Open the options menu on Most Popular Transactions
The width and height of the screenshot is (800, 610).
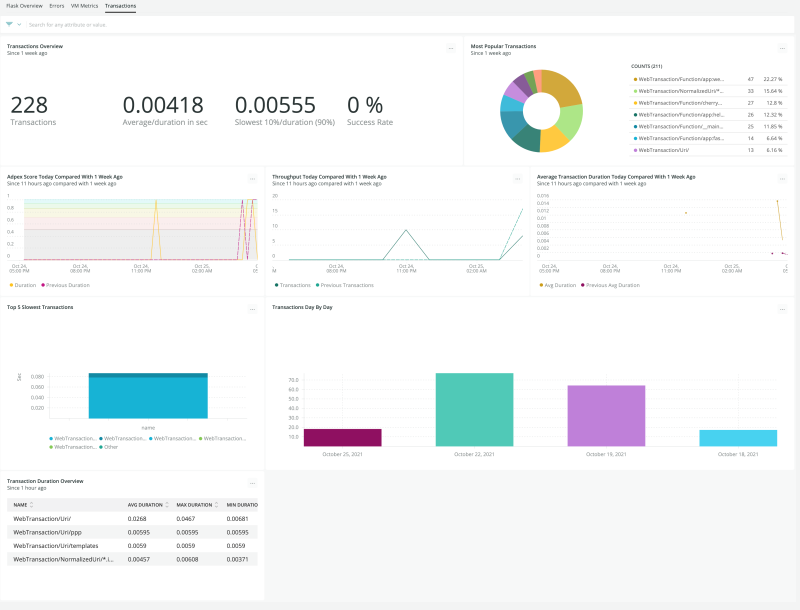click(x=784, y=47)
